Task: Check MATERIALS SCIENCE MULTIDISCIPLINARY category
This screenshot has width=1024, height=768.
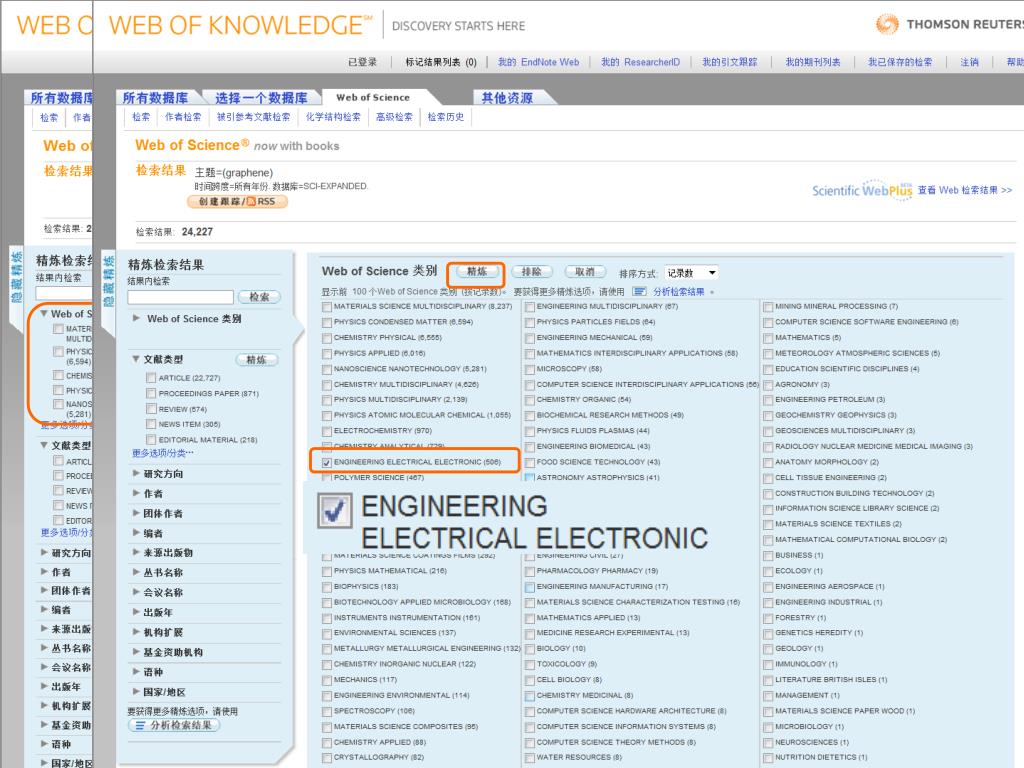Action: [327, 306]
